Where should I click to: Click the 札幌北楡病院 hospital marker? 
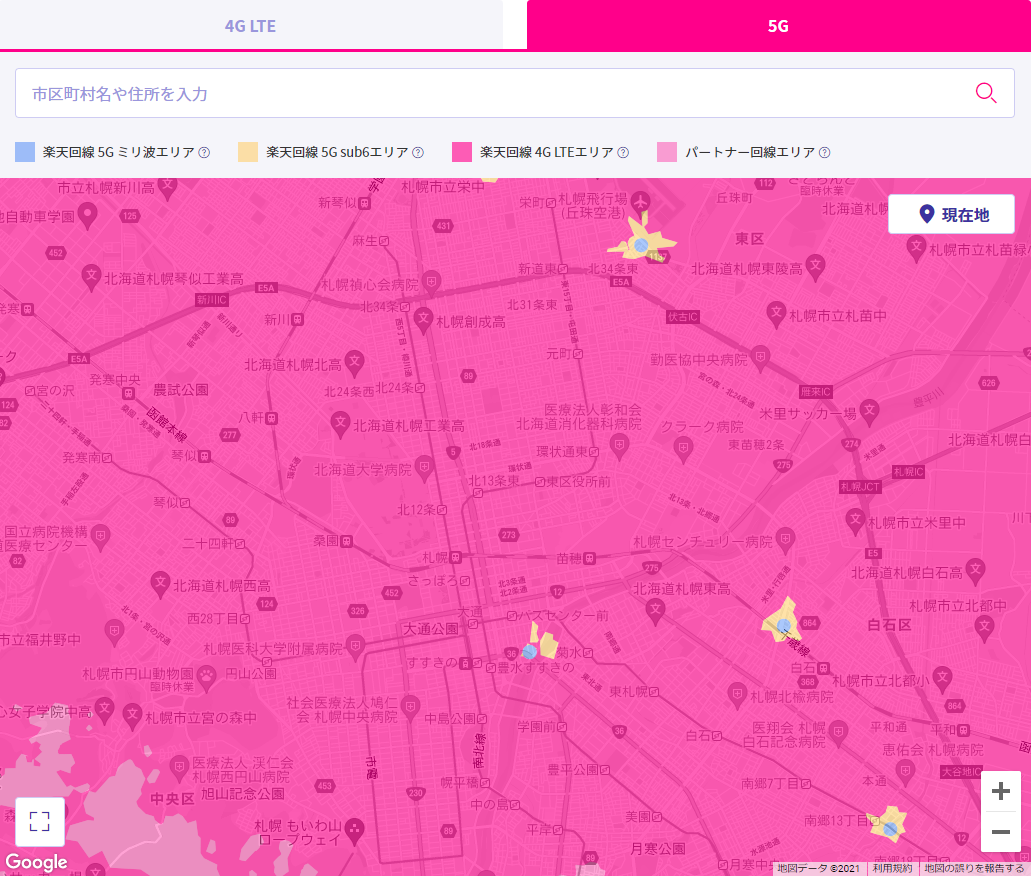(x=737, y=694)
